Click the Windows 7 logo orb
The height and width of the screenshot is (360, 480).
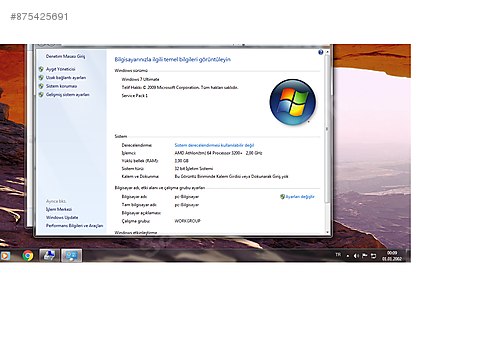pos(293,102)
